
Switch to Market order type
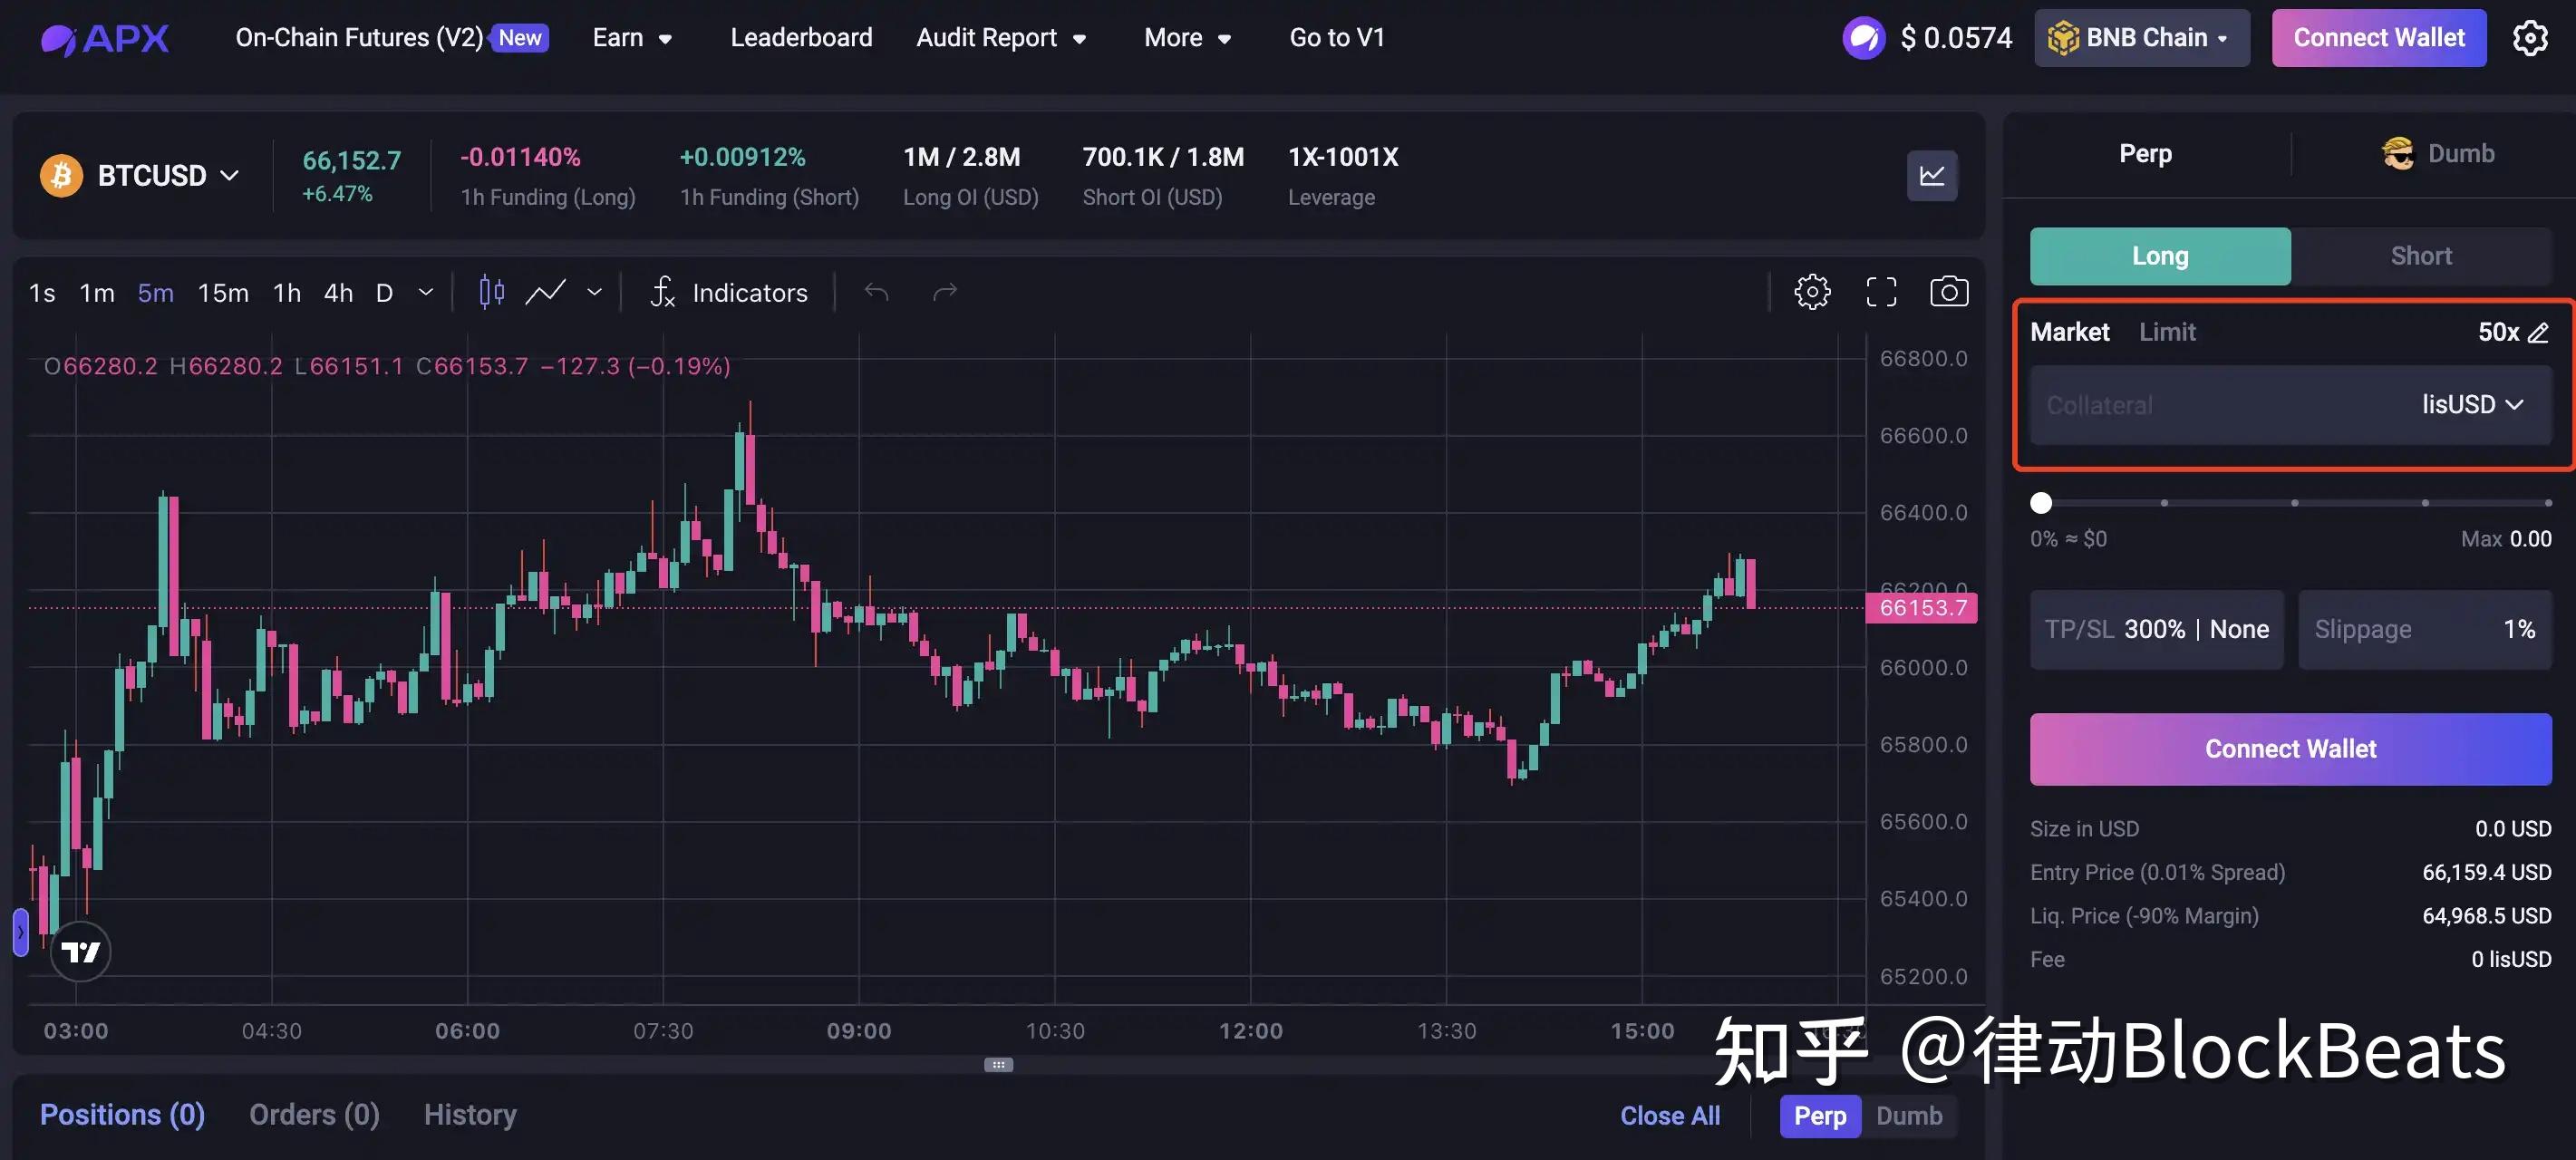tap(2069, 332)
